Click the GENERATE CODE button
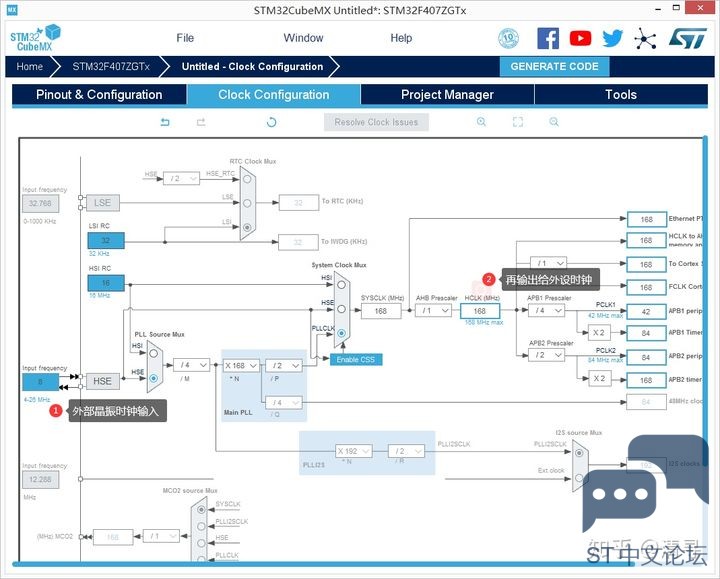 click(x=554, y=67)
